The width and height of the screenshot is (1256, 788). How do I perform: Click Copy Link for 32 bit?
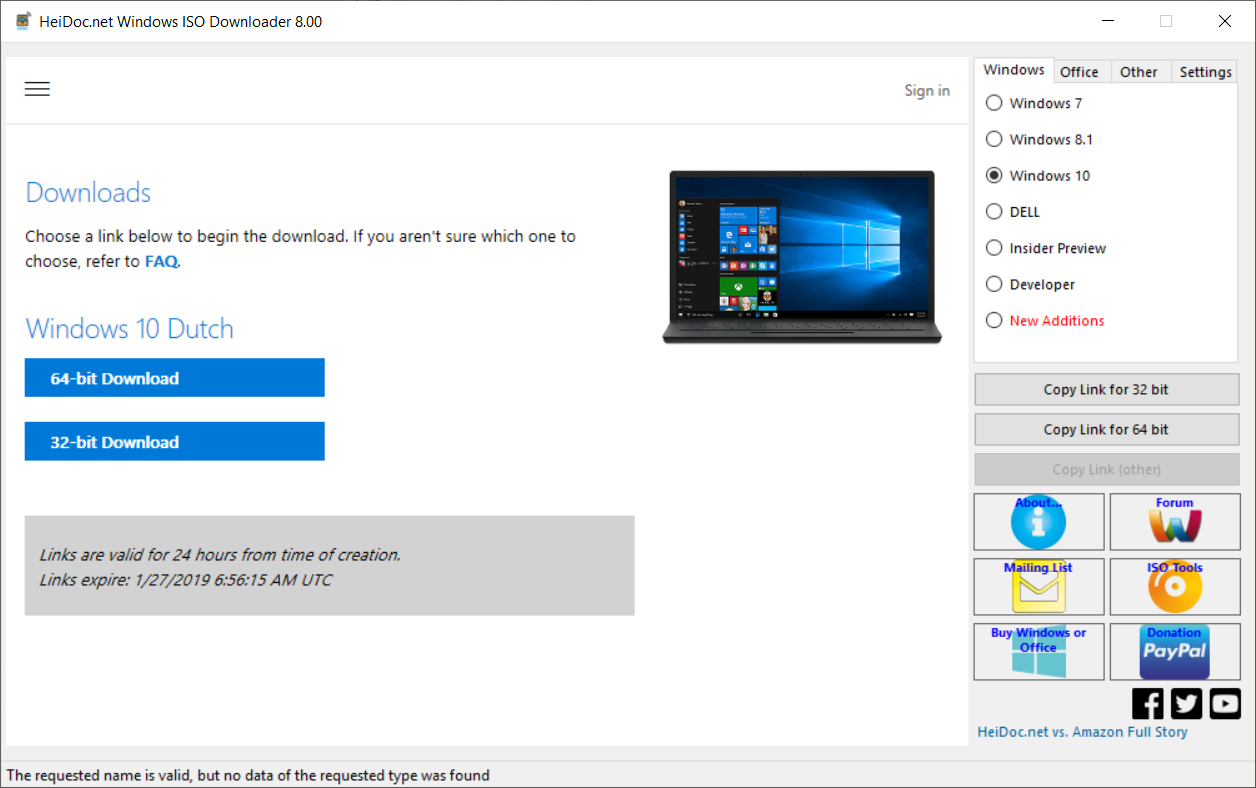click(x=1107, y=389)
